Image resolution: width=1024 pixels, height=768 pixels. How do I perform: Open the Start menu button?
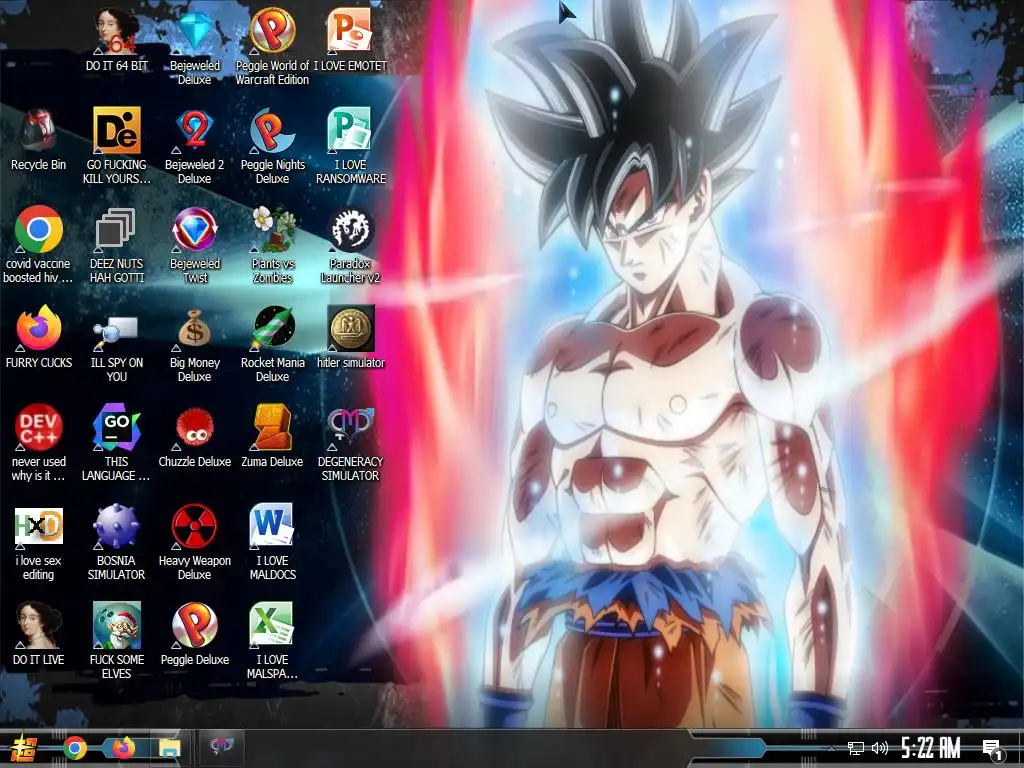(24, 748)
